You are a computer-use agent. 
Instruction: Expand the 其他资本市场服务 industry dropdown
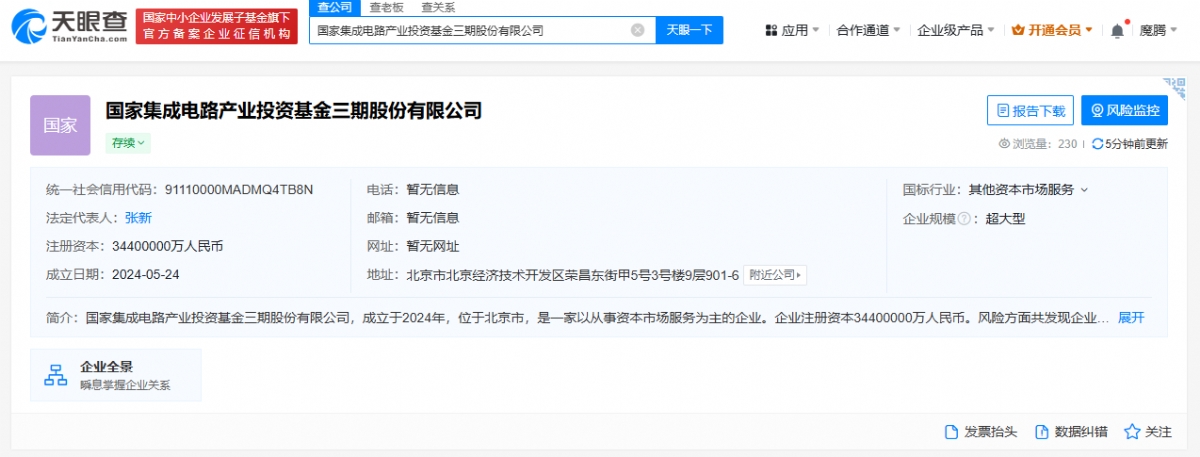1029,189
